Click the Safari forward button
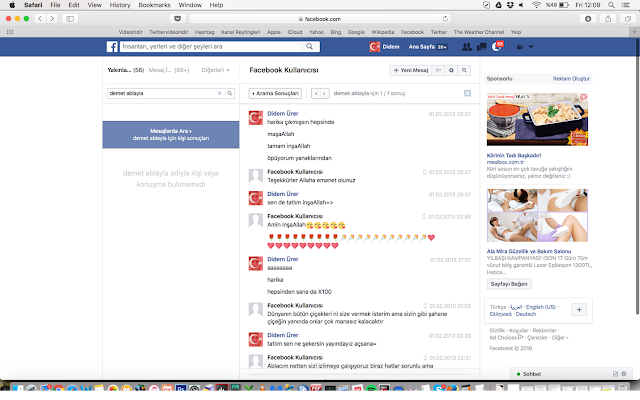Screen dimensions: 640x400 click(x=52, y=19)
